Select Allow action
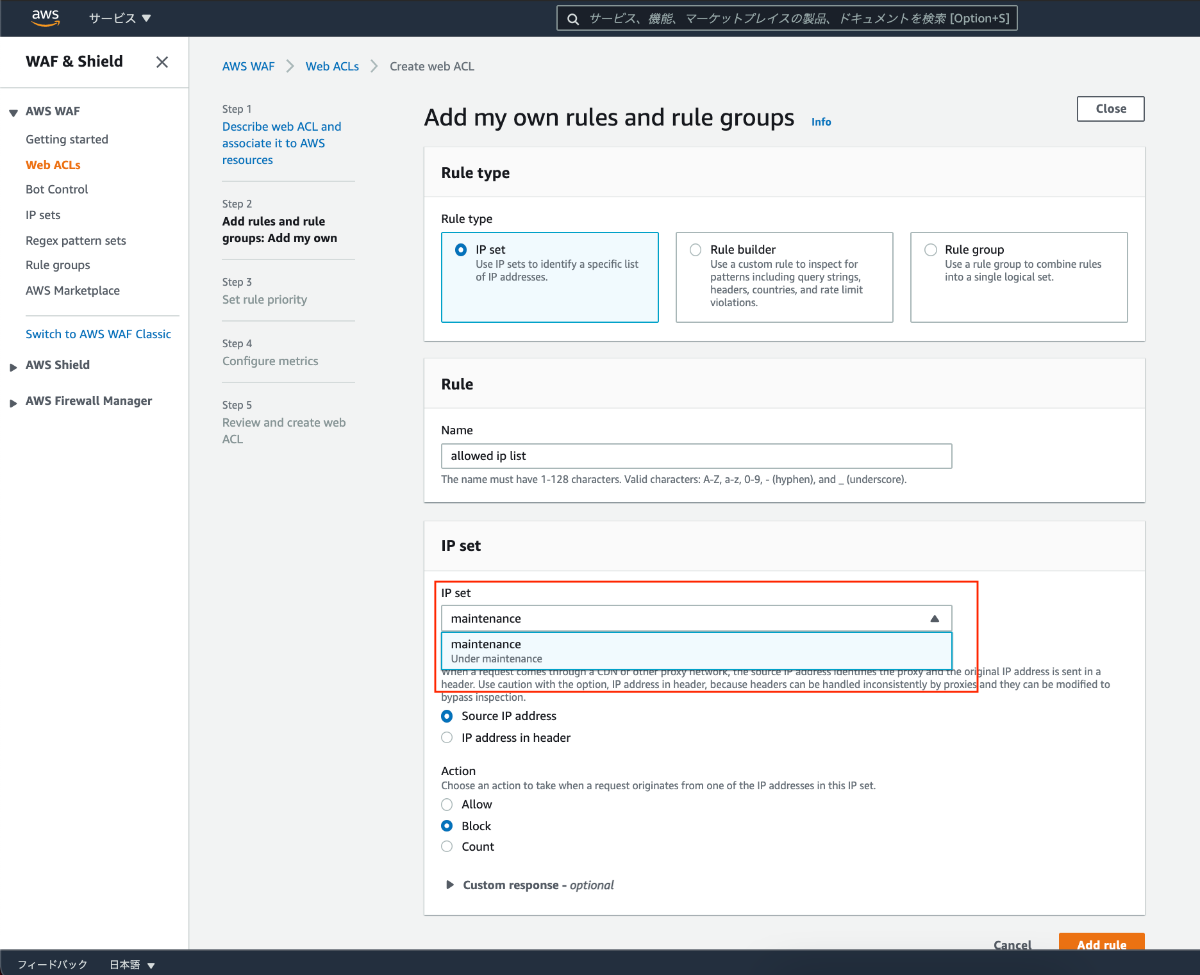 point(447,805)
